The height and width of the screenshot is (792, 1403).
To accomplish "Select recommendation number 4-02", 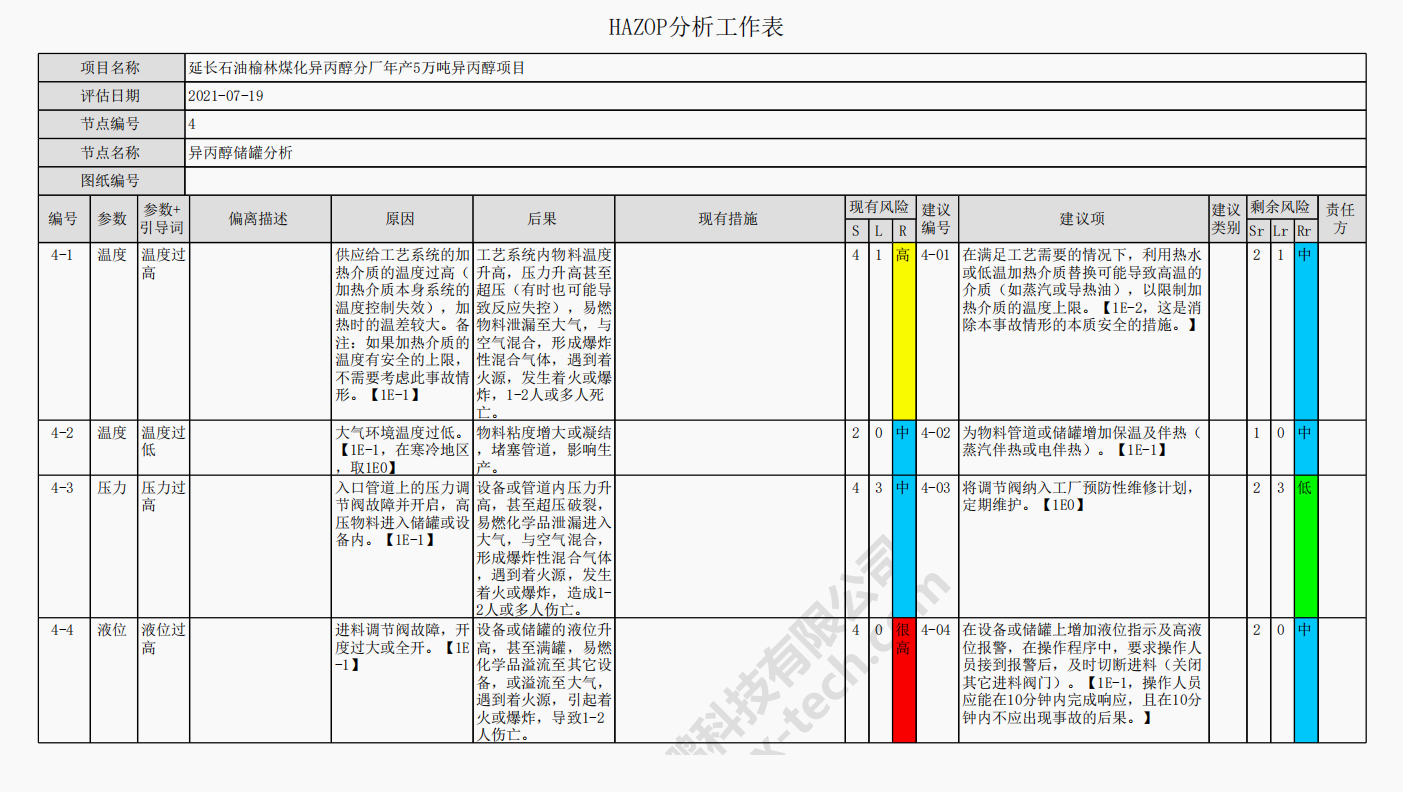I will [937, 447].
